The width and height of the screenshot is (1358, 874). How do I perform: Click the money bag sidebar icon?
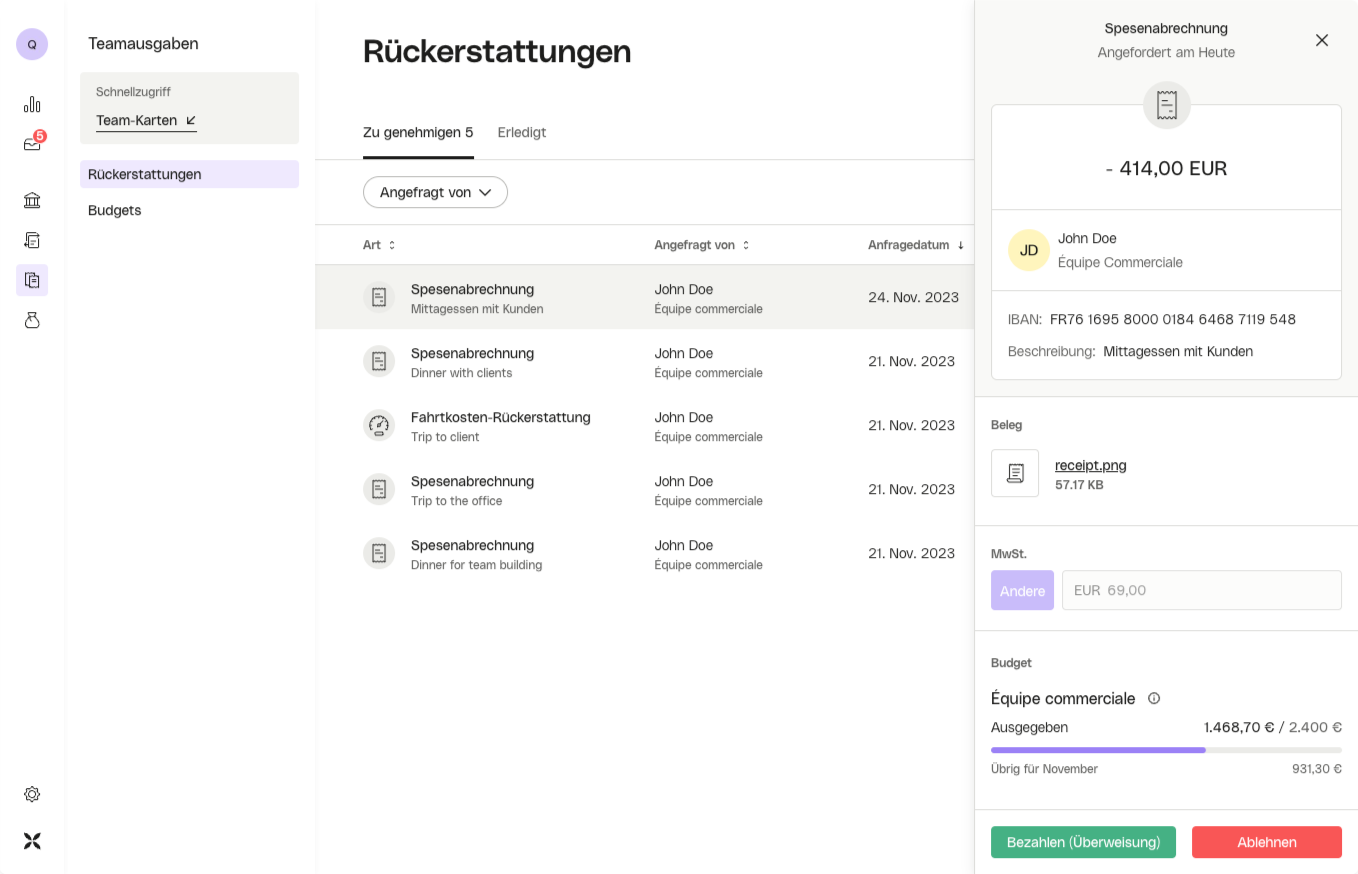(x=32, y=320)
